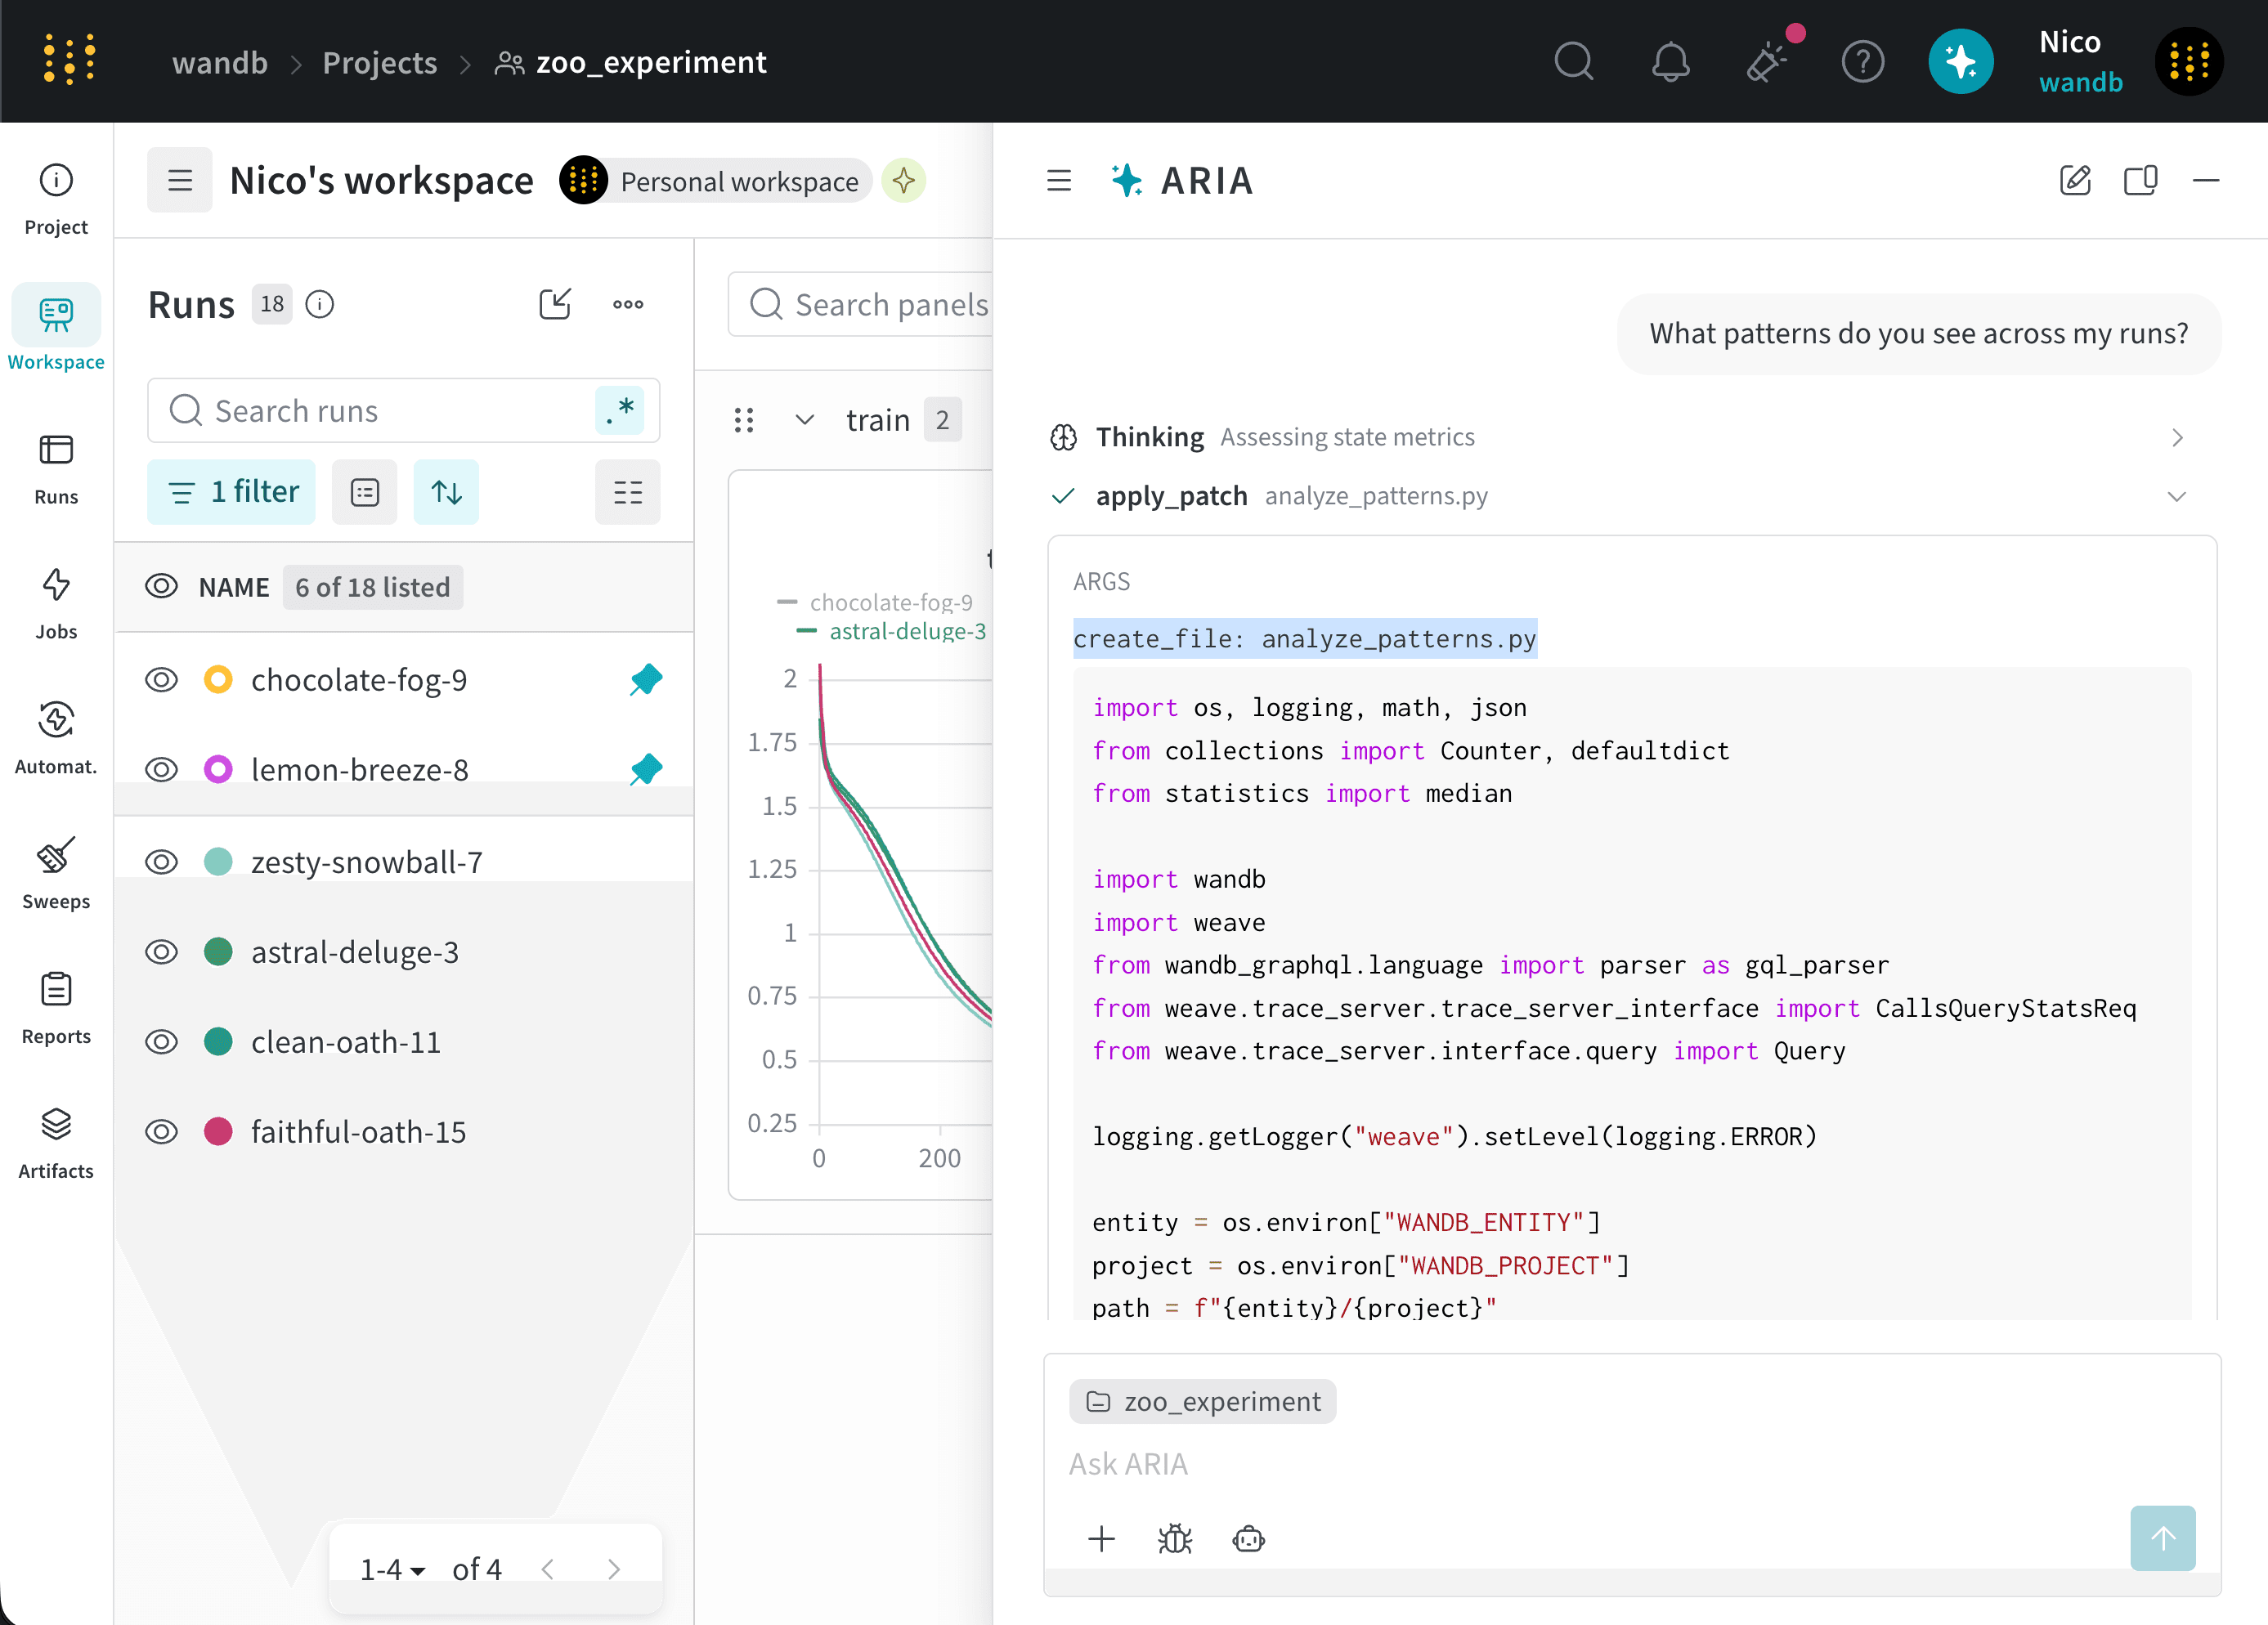2268x1625 pixels.
Task: Start a new ARIA chat
Action: point(2075,181)
